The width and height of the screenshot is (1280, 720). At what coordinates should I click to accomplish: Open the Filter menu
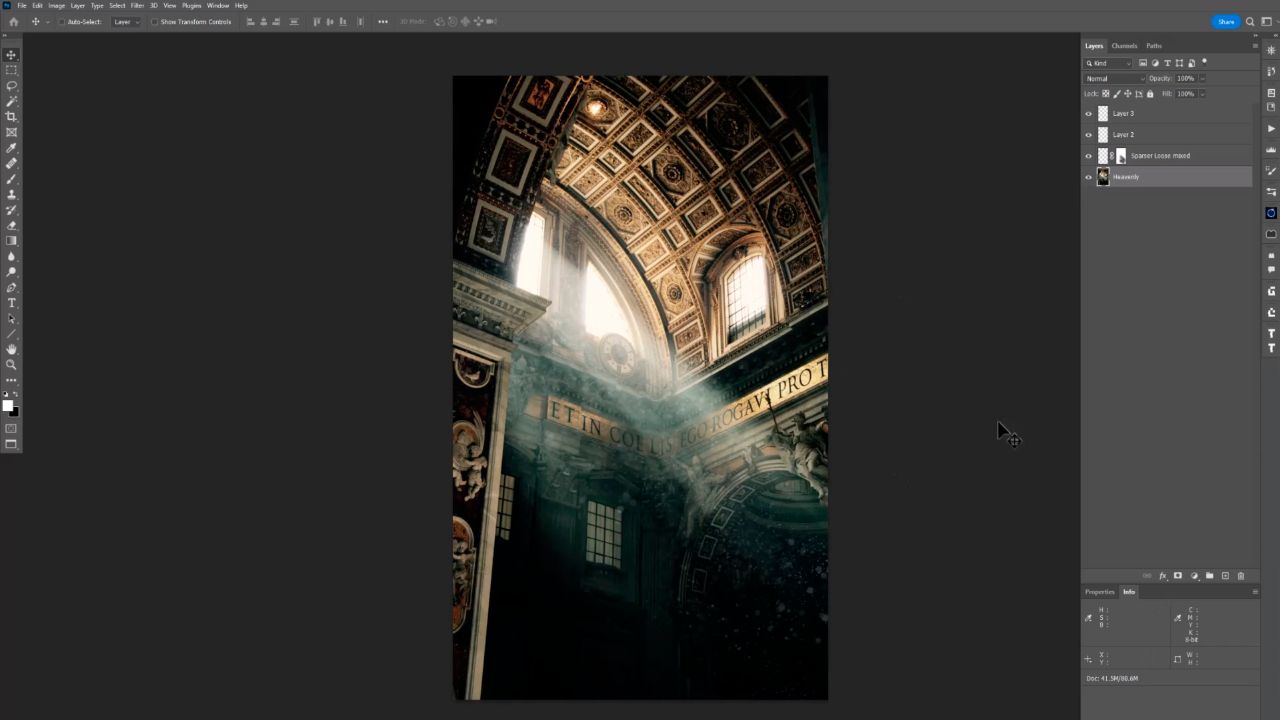click(x=137, y=6)
